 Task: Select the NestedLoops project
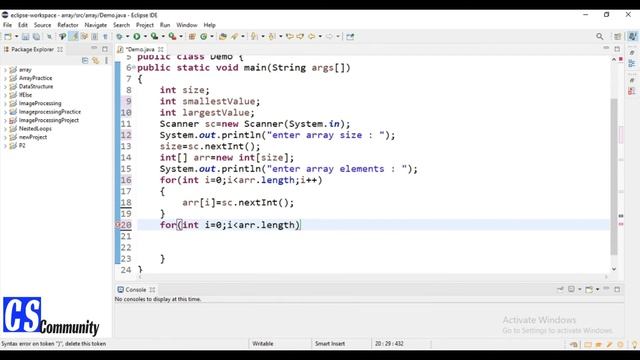pyautogui.click(x=35, y=129)
